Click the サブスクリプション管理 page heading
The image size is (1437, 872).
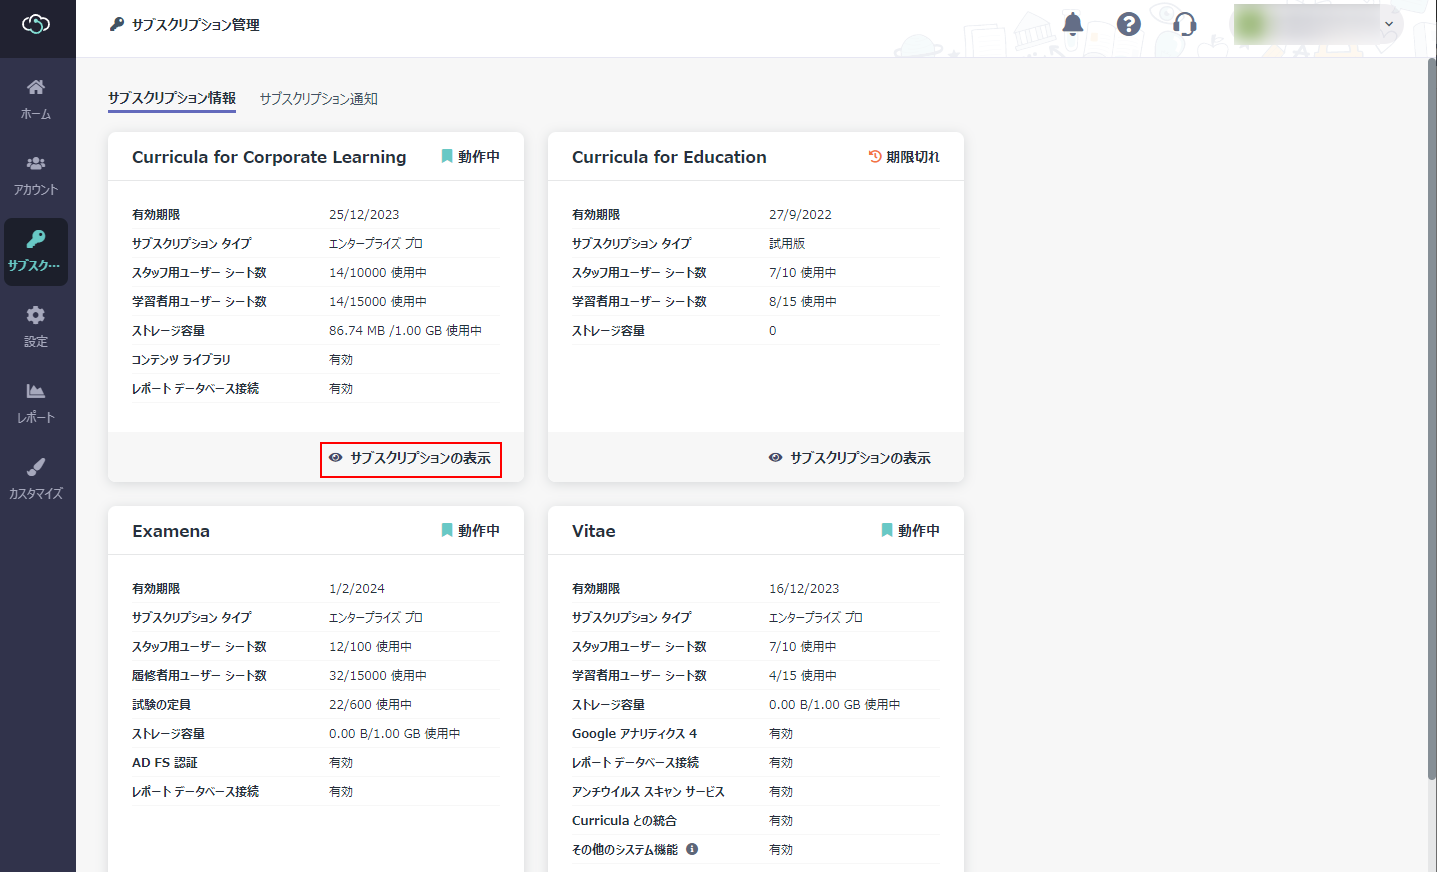tap(196, 24)
